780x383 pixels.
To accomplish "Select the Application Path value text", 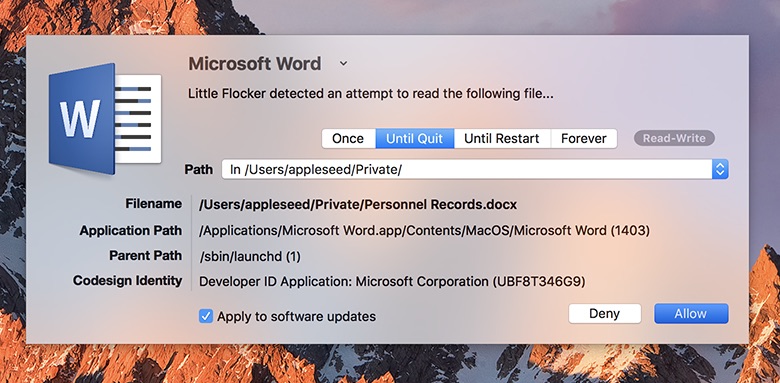I will click(x=424, y=231).
